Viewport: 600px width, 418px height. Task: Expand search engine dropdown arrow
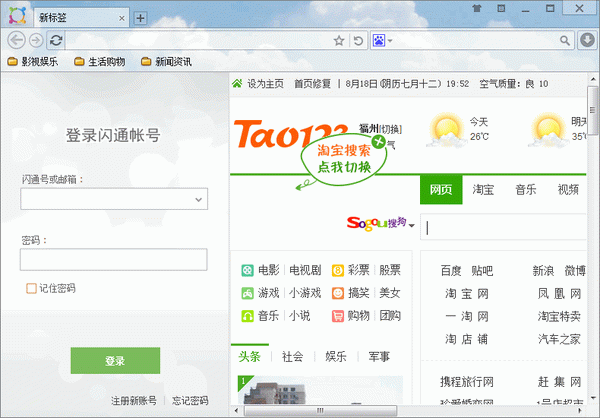(x=390, y=41)
